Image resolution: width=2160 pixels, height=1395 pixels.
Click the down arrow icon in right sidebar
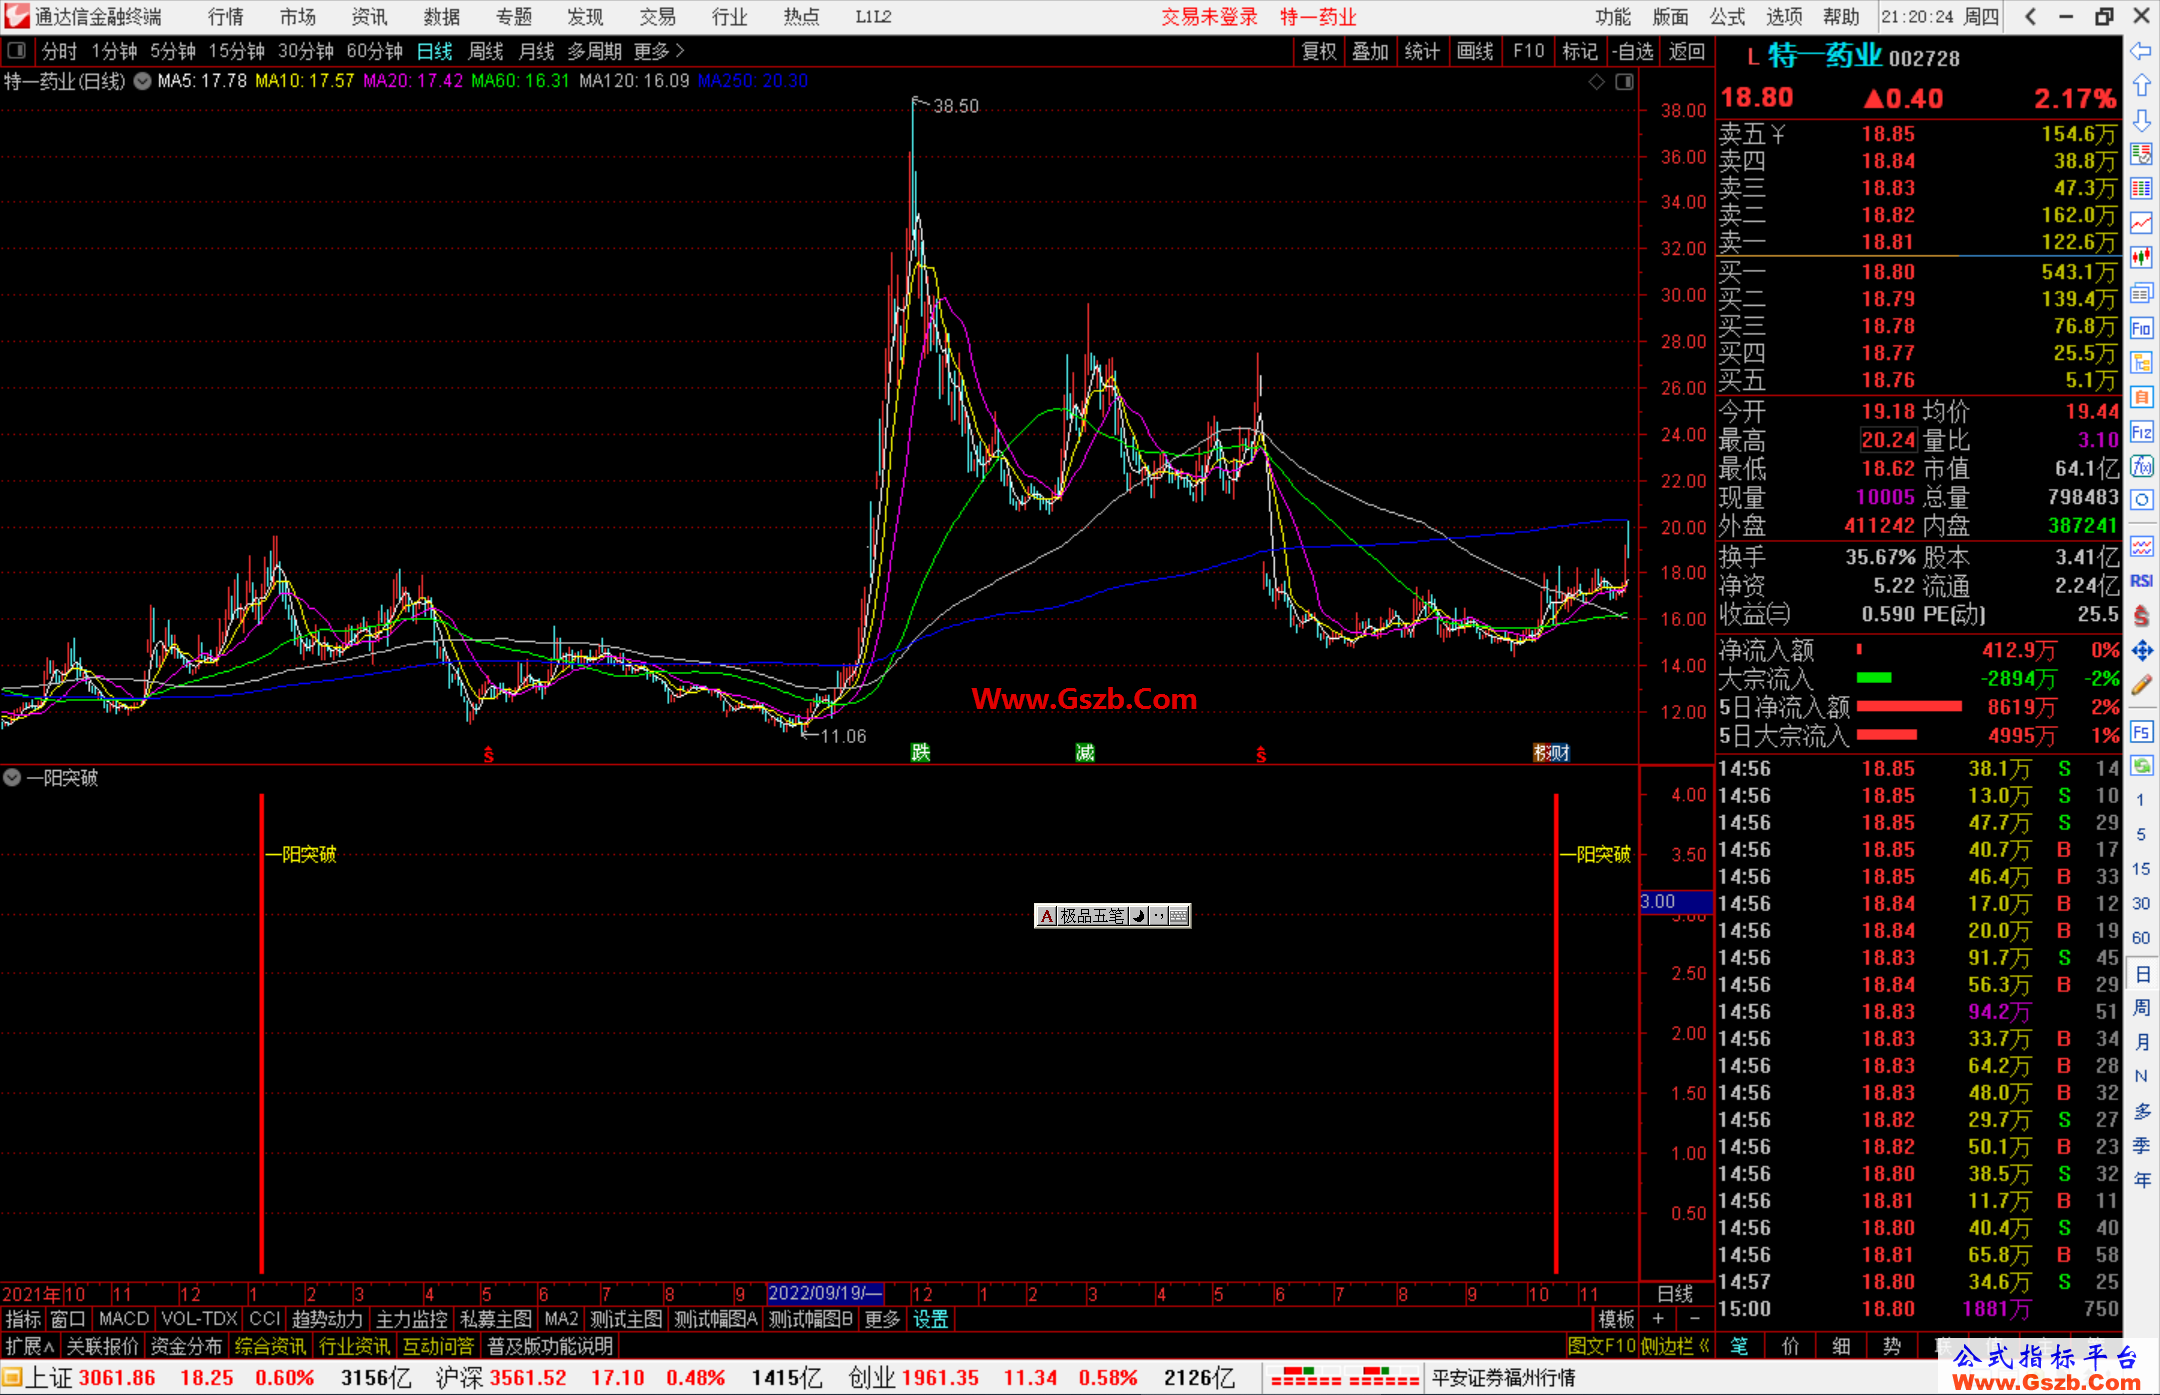tap(2141, 120)
